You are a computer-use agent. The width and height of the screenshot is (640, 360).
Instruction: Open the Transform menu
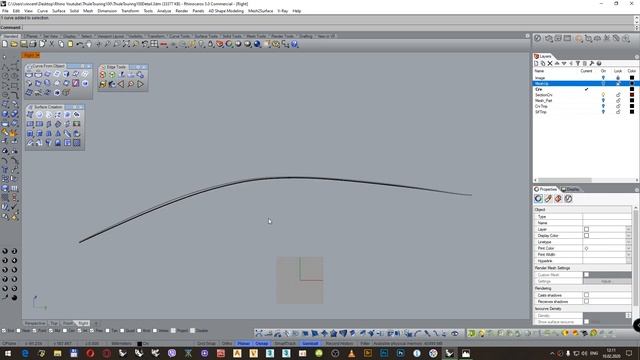click(x=130, y=11)
